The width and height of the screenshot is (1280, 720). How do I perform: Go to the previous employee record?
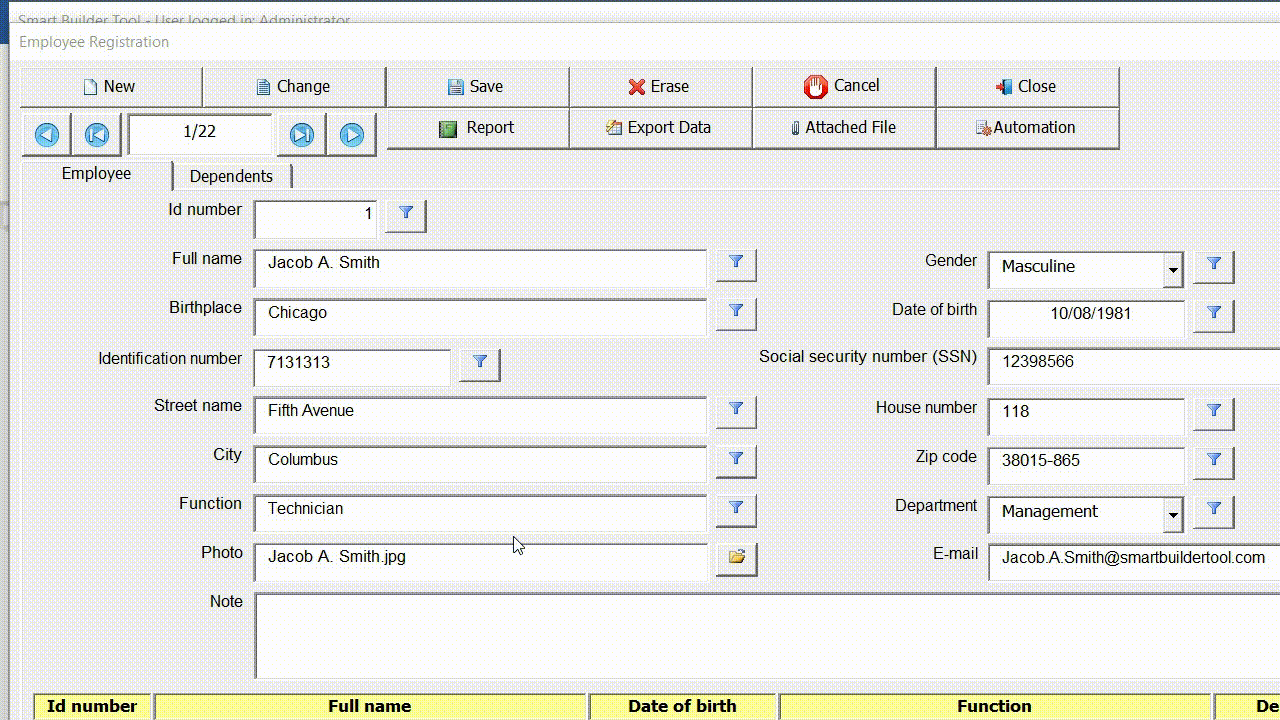(x=45, y=133)
